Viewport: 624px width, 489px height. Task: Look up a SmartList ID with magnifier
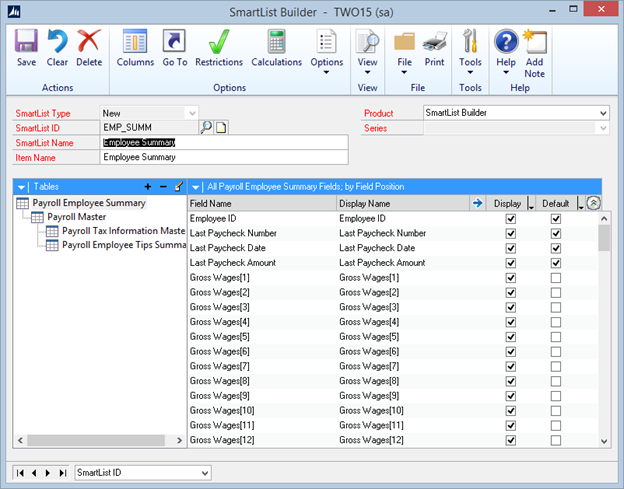[x=206, y=127]
